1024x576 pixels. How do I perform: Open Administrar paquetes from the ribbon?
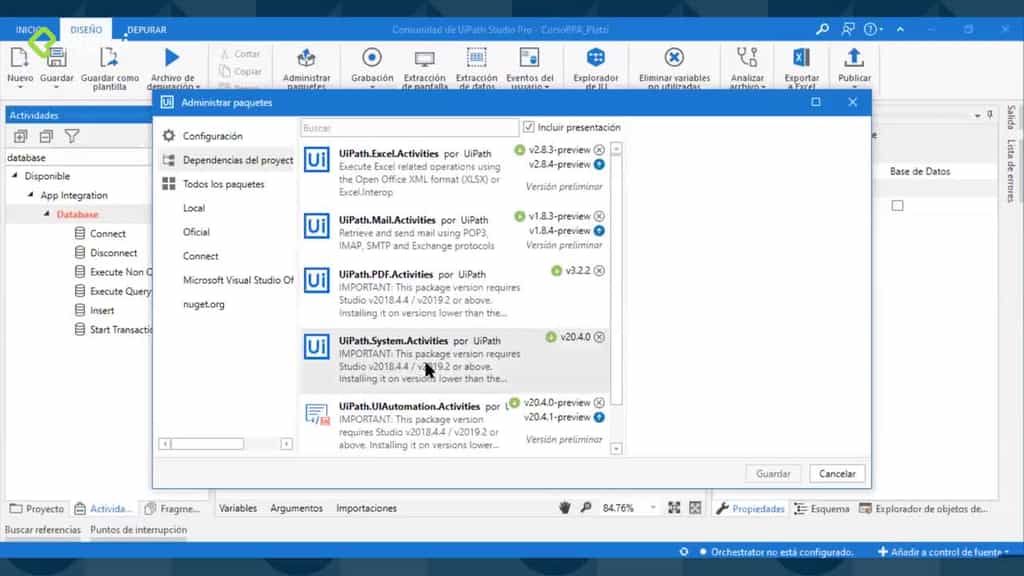click(x=306, y=58)
